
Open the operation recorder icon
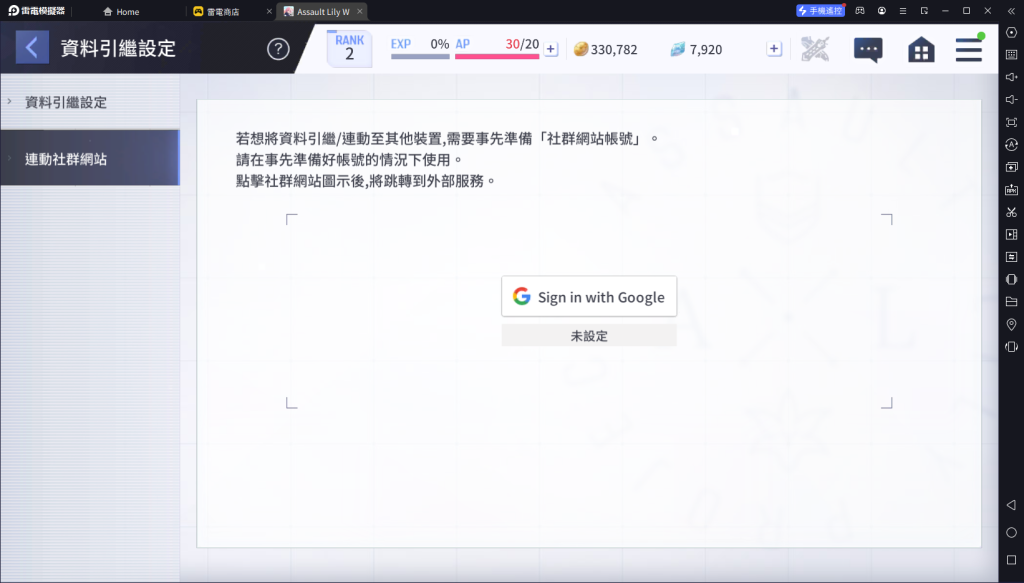pyautogui.click(x=1012, y=144)
